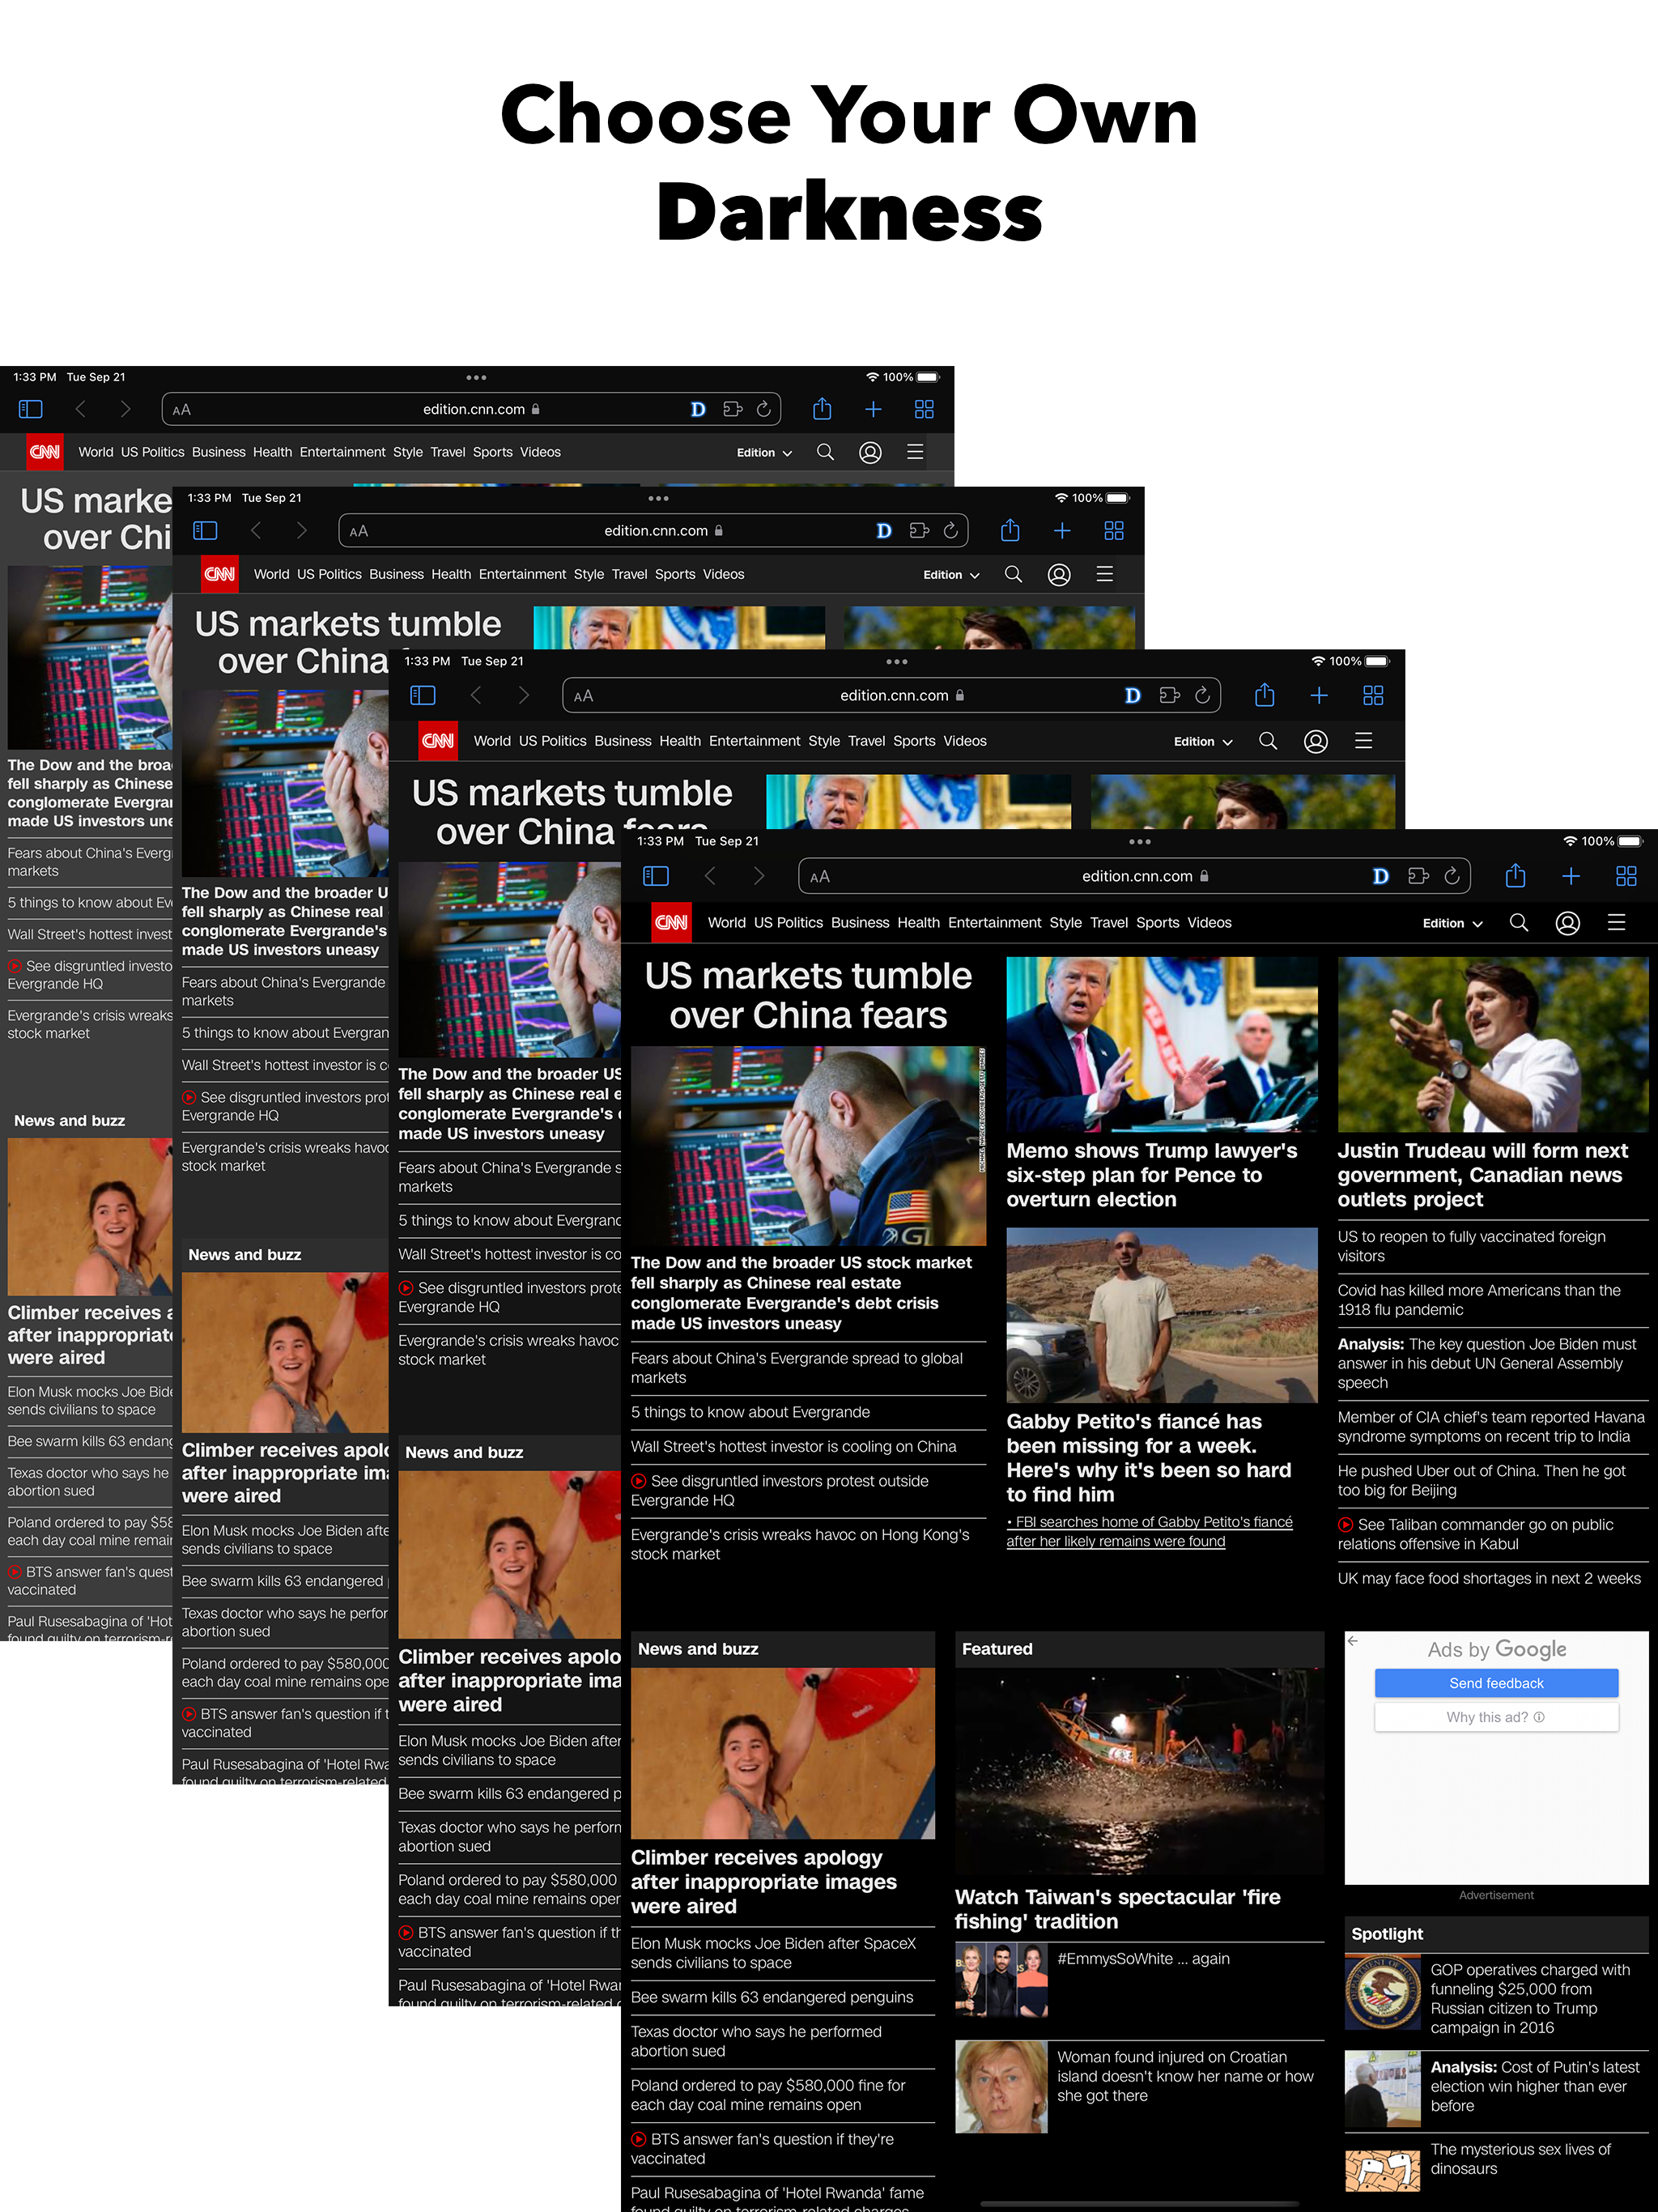Tap the Share icon in the frontmost toolbar
The width and height of the screenshot is (1658, 2212).
tap(1515, 876)
